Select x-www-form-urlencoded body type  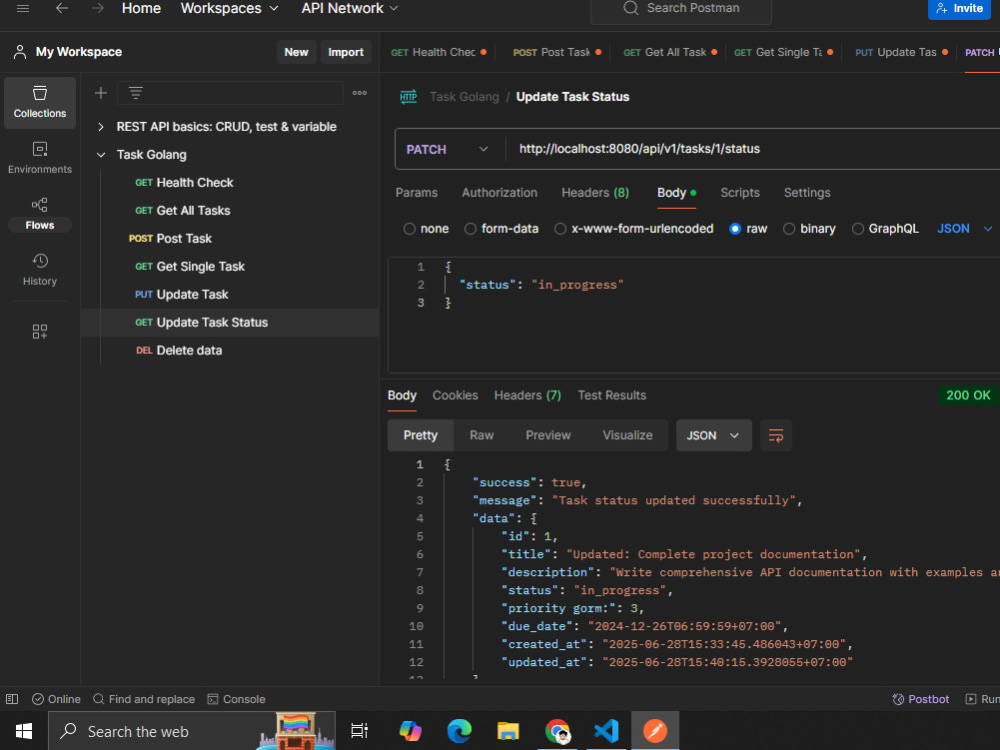[560, 229]
